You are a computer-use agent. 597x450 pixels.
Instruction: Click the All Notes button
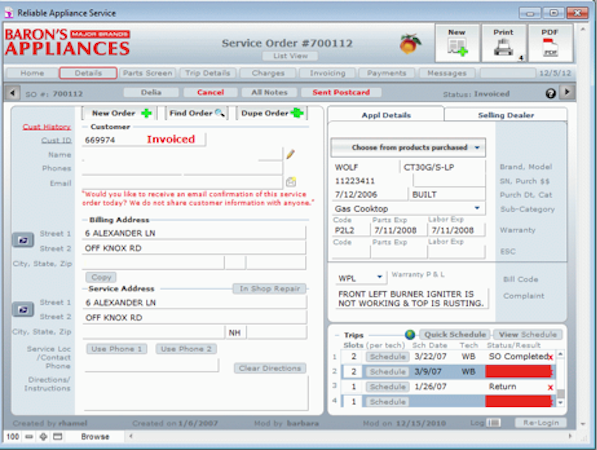269,93
